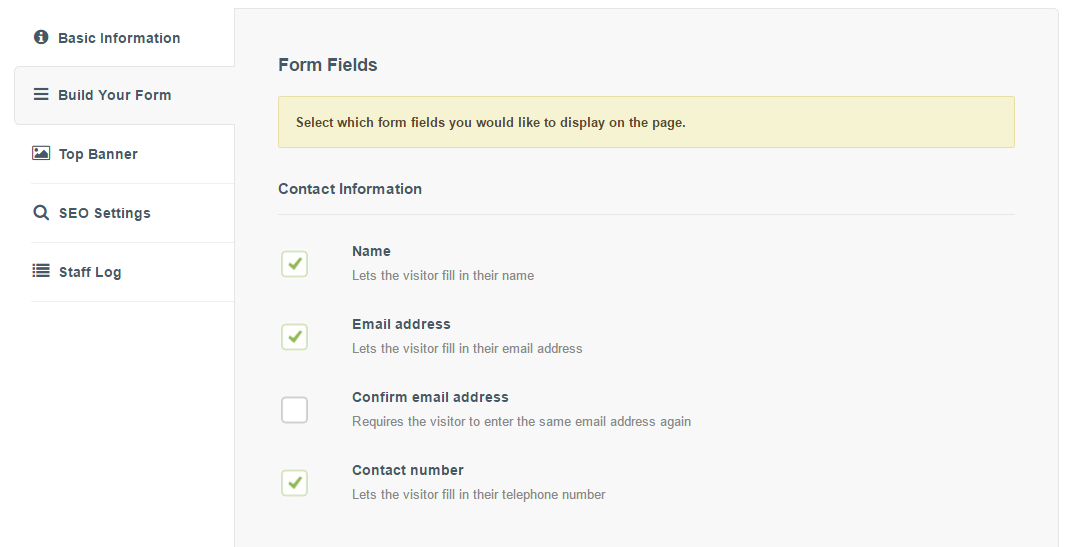Uncheck the Name field checkbox
The image size is (1075, 547).
tap(294, 264)
